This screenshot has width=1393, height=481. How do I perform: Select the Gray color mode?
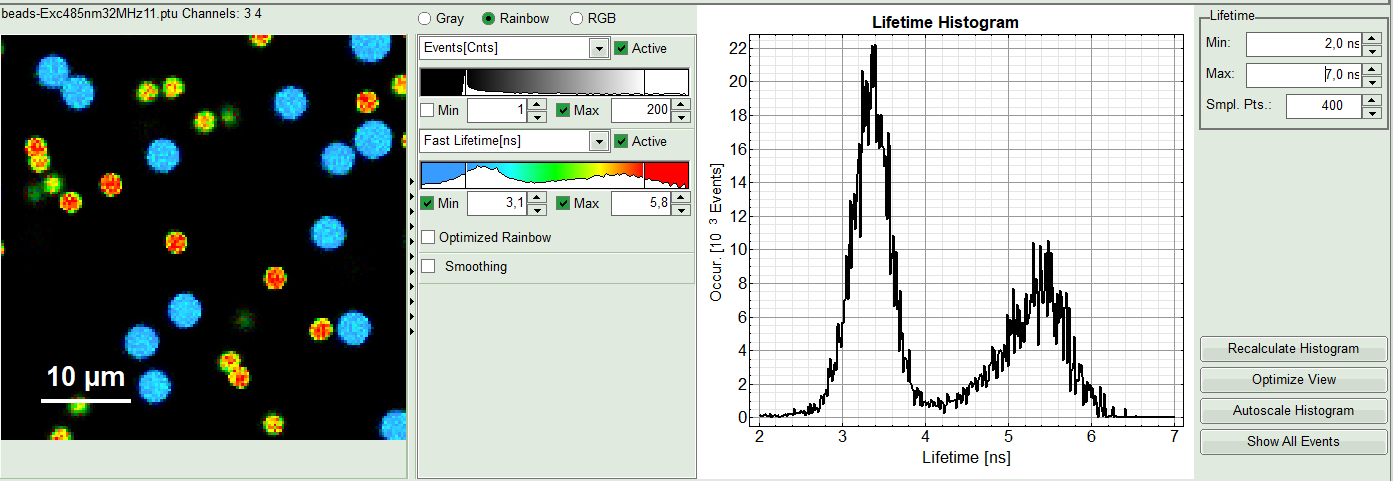[425, 18]
